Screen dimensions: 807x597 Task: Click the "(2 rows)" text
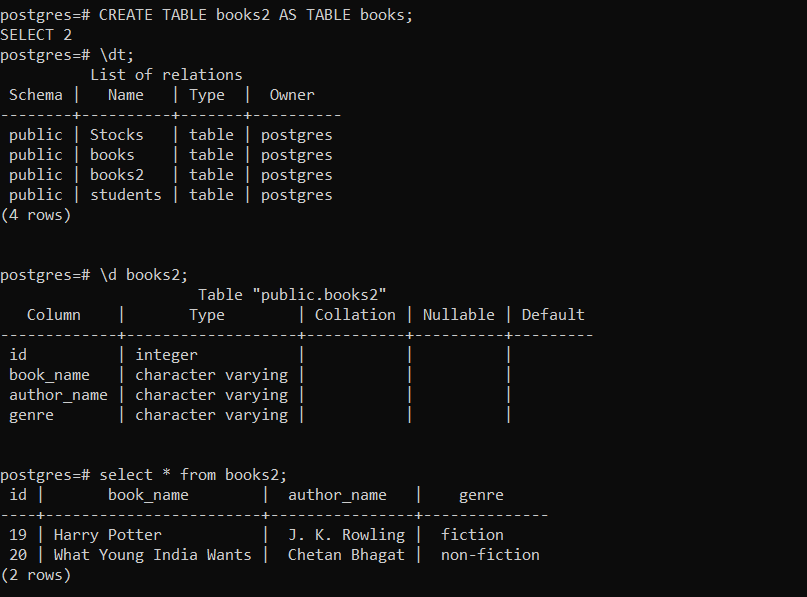click(x=36, y=575)
